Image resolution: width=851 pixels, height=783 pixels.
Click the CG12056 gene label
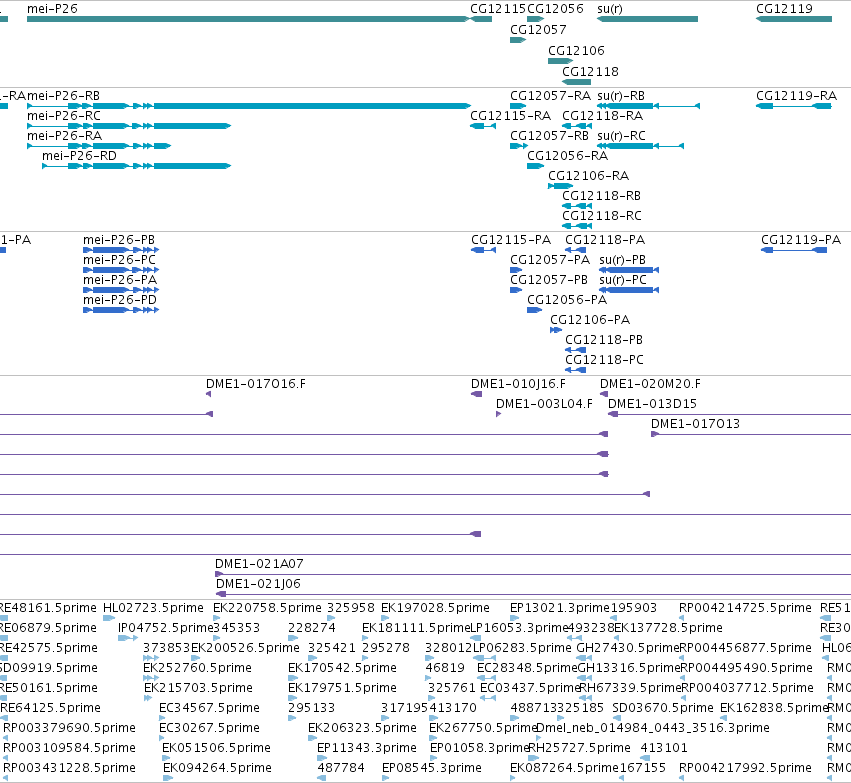[x=555, y=9]
